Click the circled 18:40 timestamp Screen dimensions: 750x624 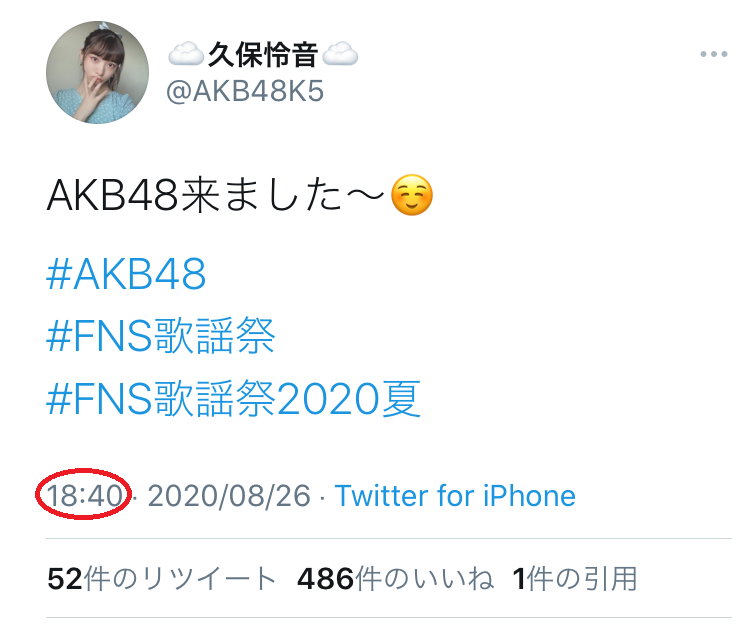[84, 495]
